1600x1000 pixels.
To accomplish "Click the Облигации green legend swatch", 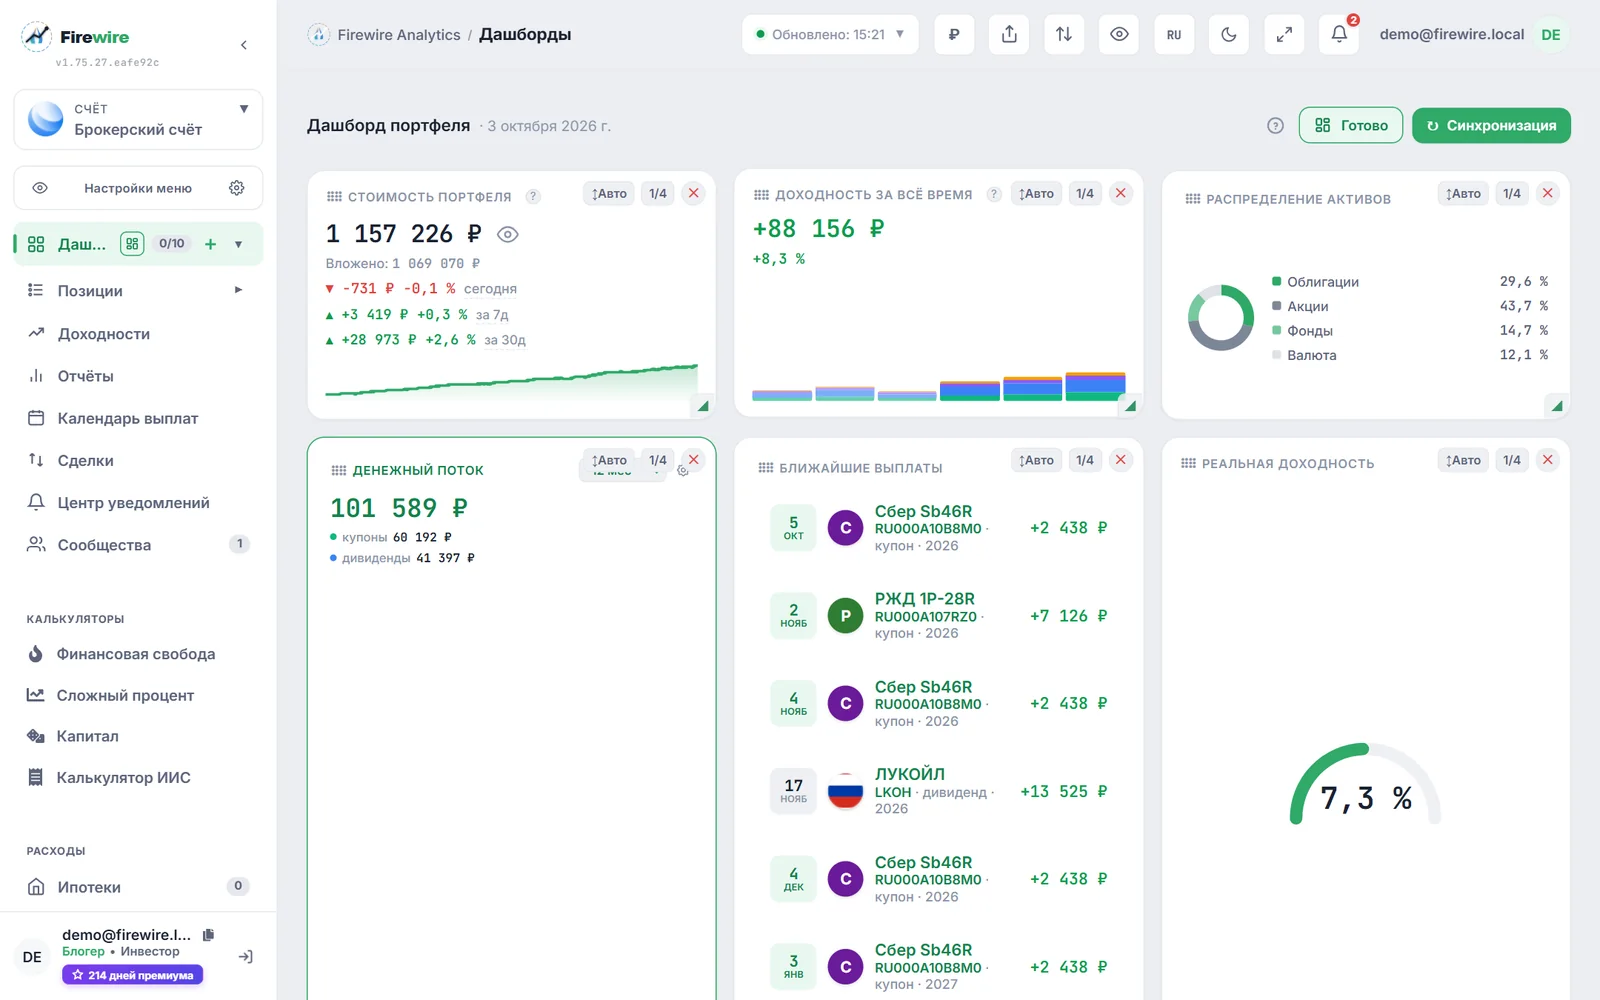I will click(x=1277, y=281).
